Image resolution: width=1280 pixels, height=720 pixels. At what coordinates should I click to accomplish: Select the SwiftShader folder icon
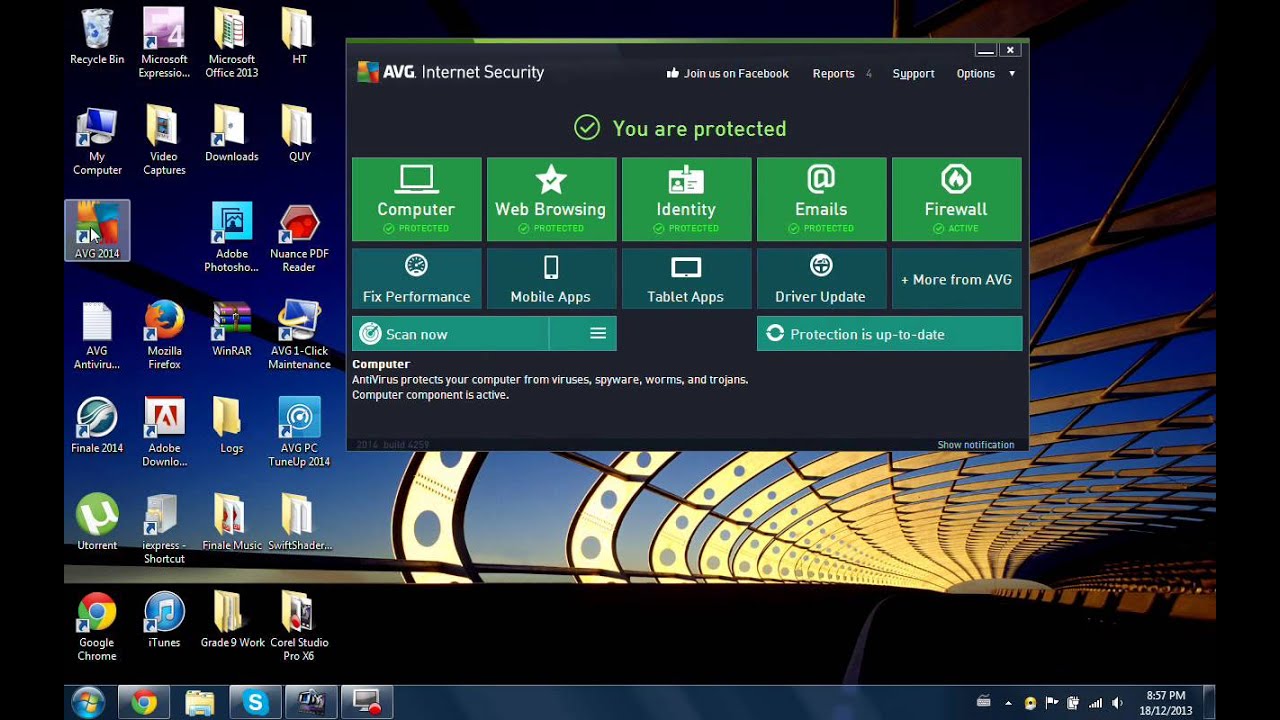(299, 523)
